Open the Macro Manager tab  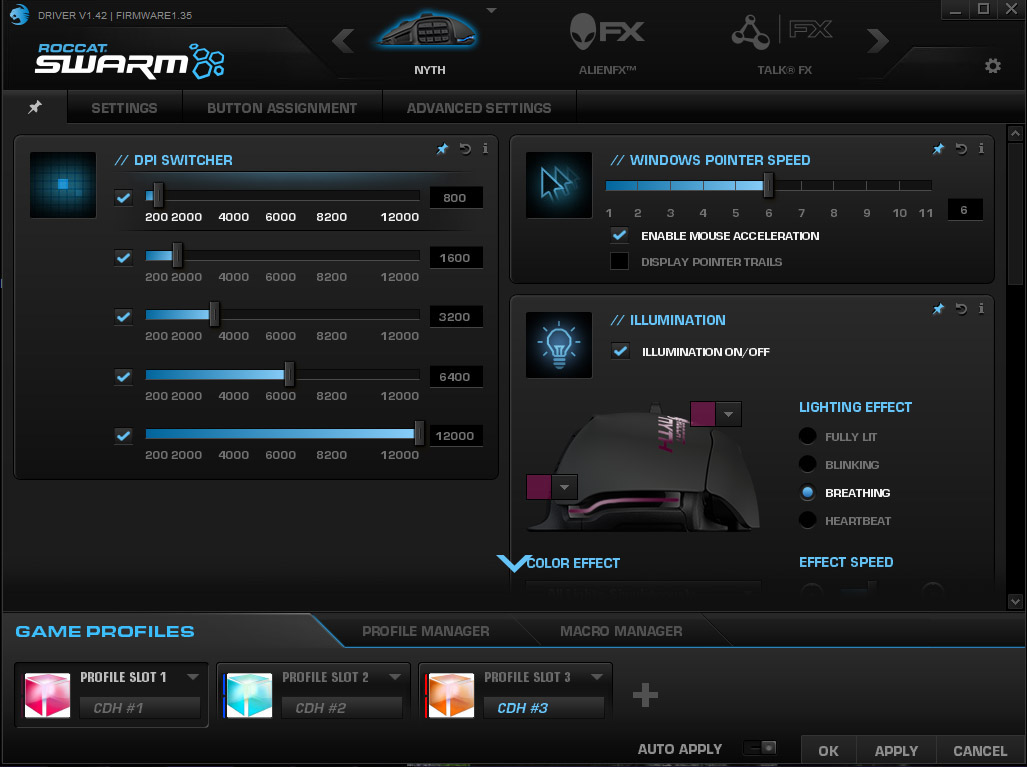pos(621,631)
